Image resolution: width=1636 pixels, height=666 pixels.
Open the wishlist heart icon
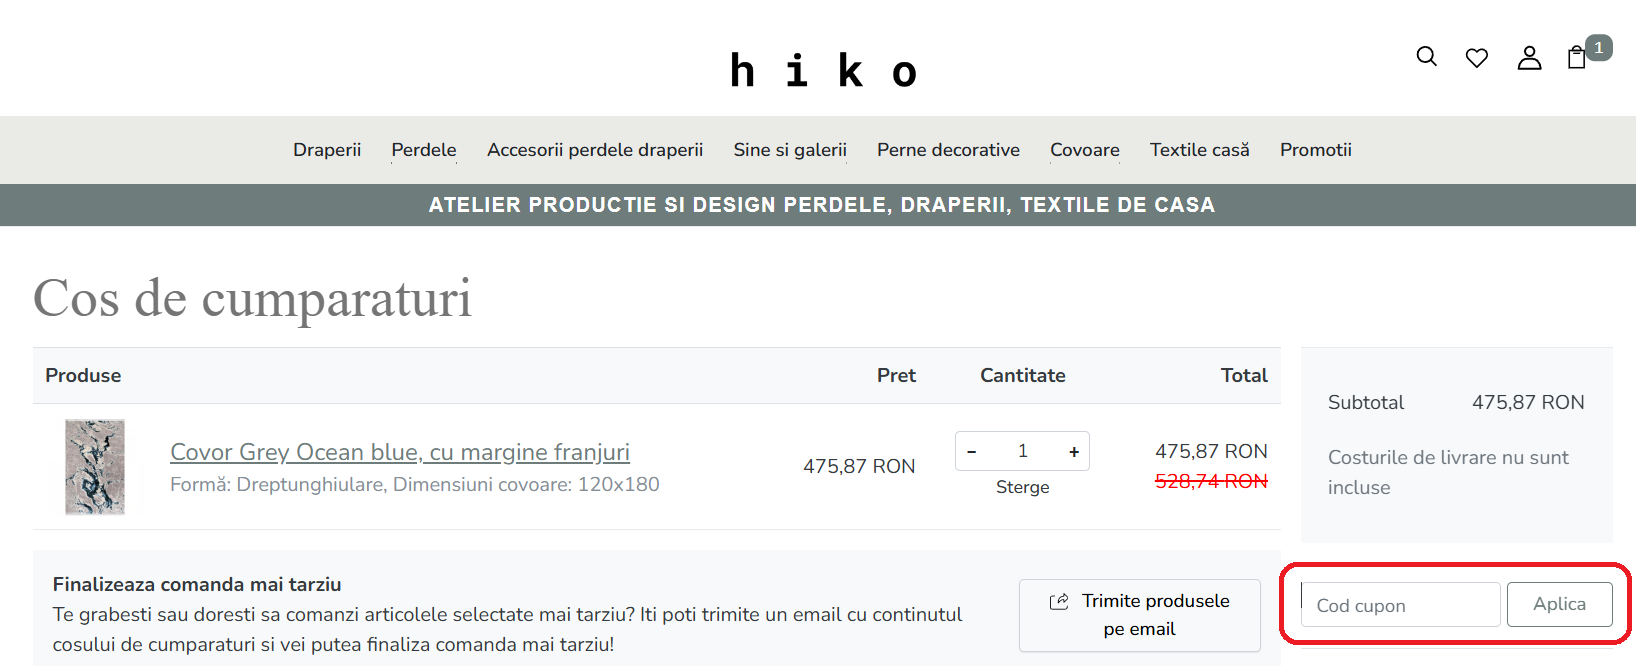click(1477, 58)
